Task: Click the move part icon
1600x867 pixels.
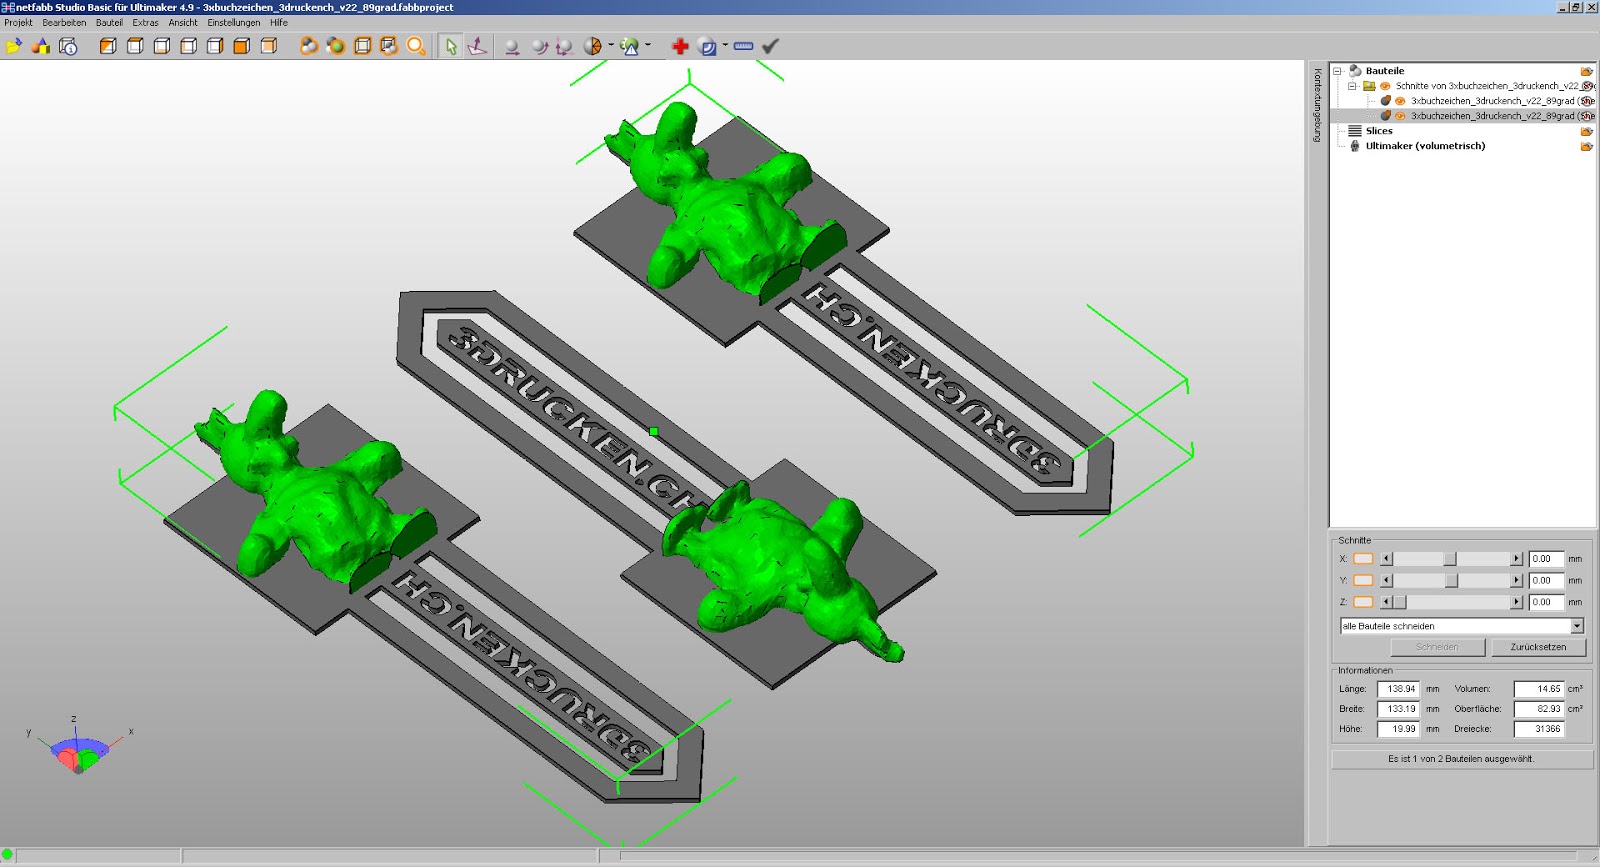Action: pos(512,46)
